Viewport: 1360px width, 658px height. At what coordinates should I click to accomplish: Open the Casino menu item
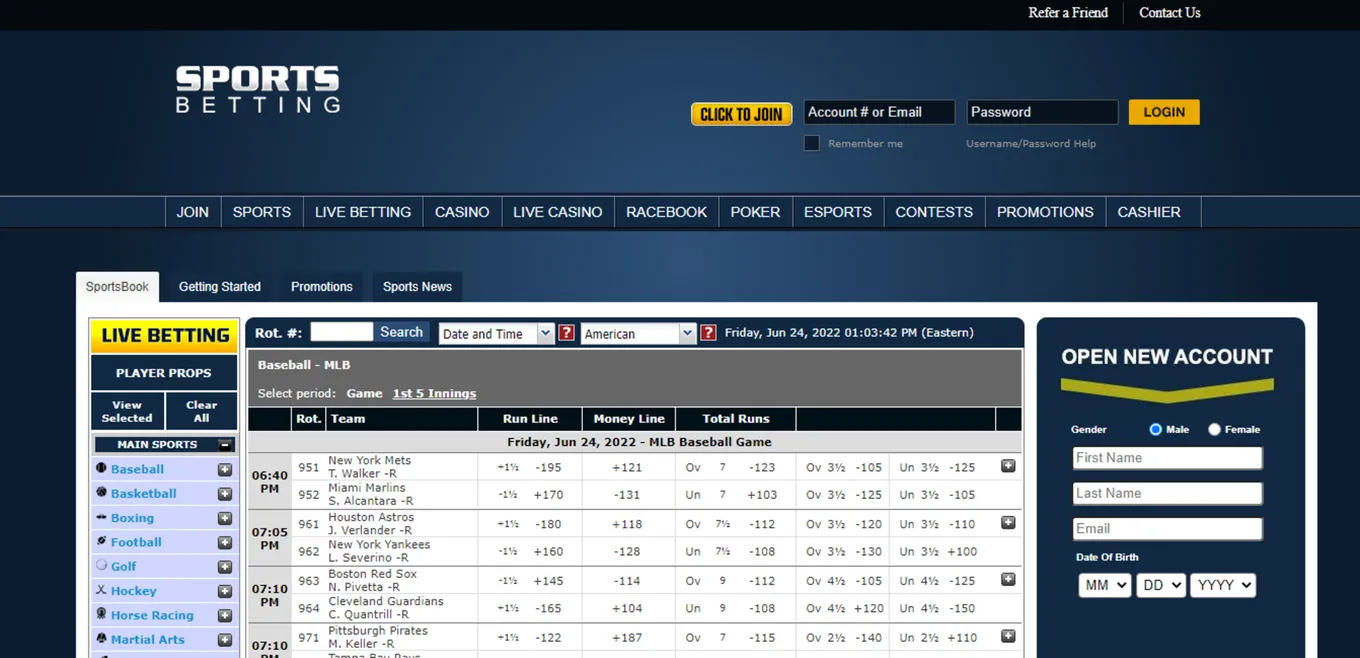[x=462, y=212]
